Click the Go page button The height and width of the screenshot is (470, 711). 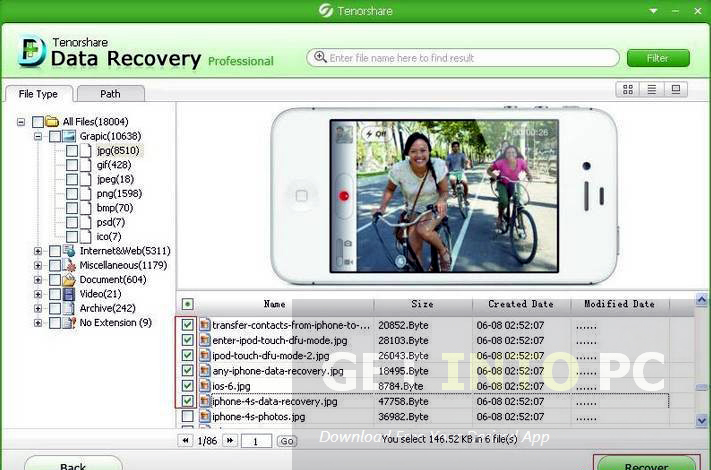[287, 441]
